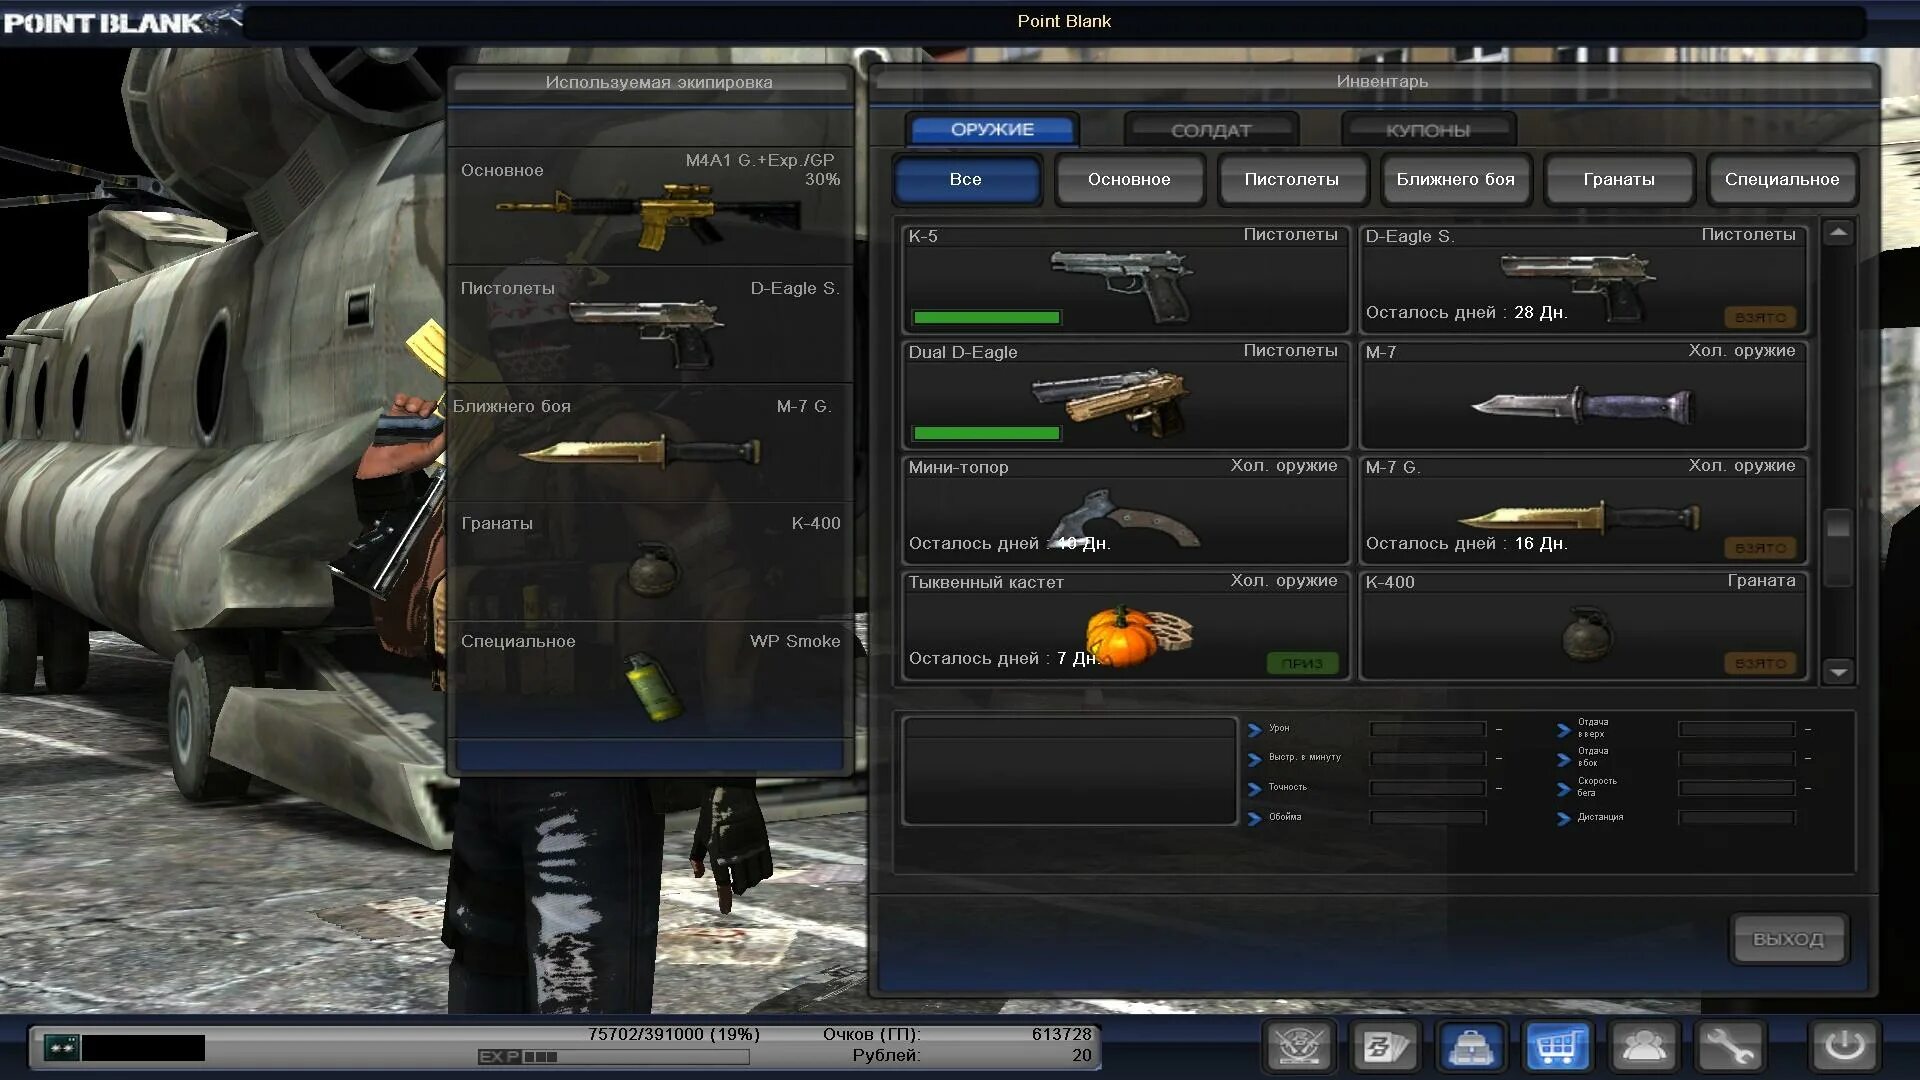Click the ВЗЯТО badge on M-7 G.
This screenshot has height=1080, width=1920.
click(x=1760, y=548)
